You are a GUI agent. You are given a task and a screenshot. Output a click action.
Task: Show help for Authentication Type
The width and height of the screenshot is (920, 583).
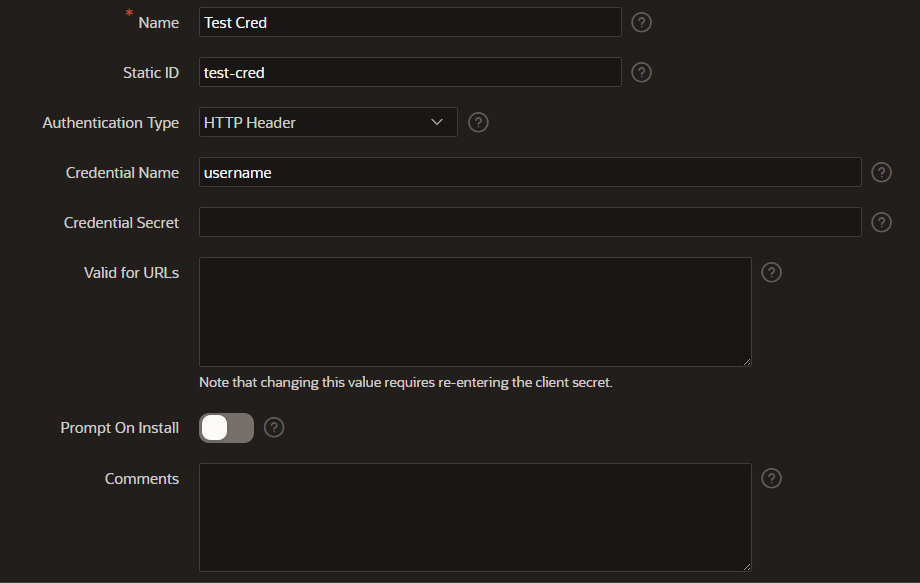coord(478,122)
